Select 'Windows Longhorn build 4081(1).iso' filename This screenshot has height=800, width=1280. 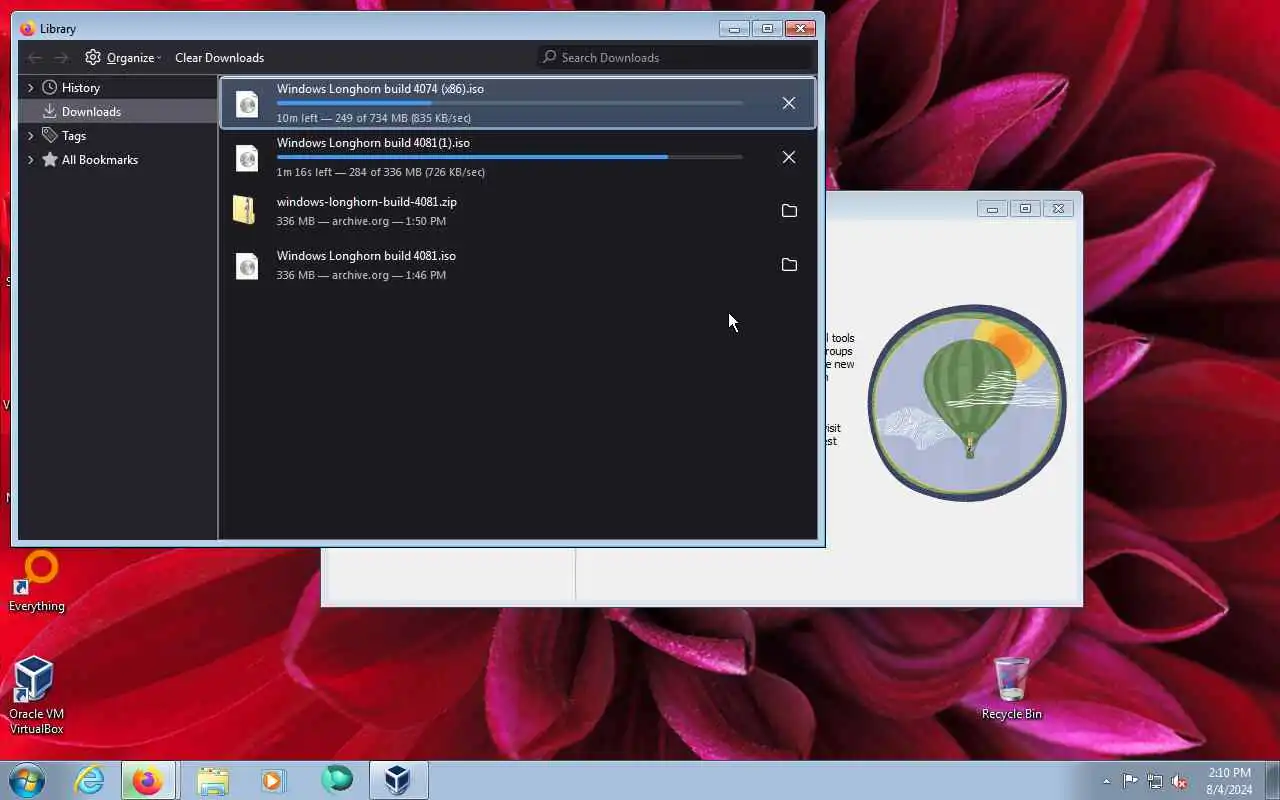tap(373, 143)
